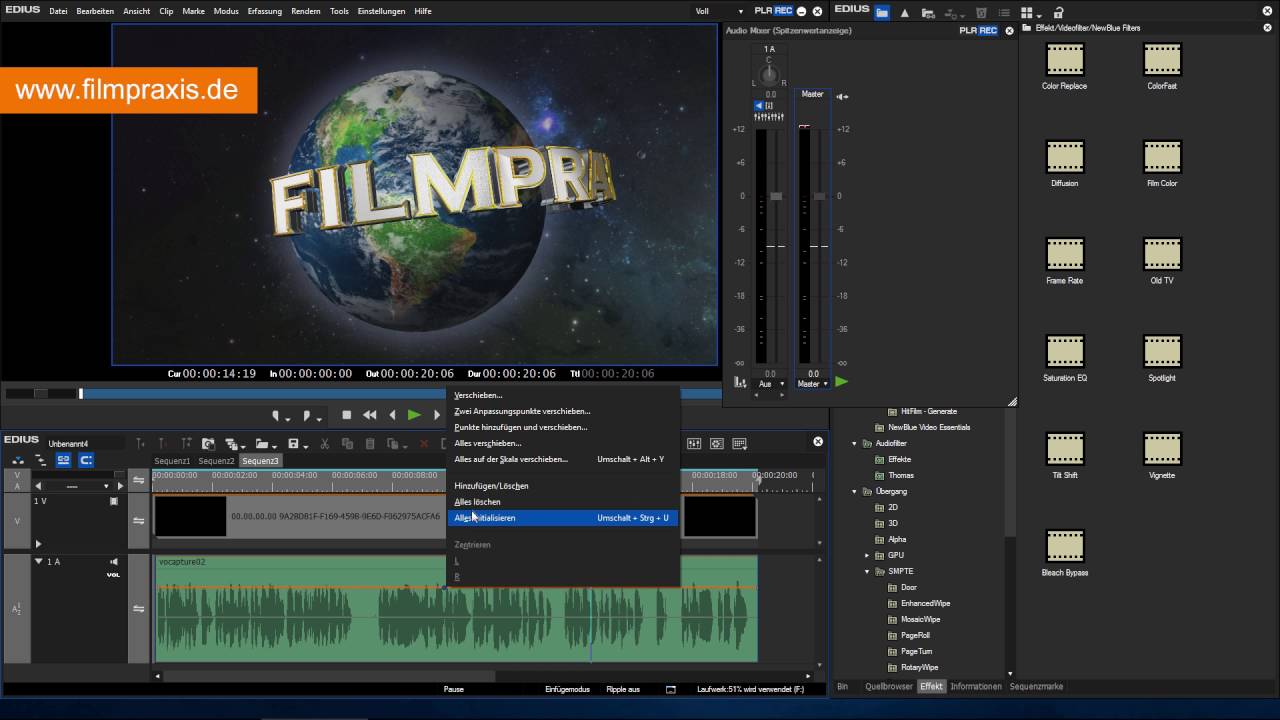1280x720 pixels.
Task: Open the Rendern menu
Action: [306, 11]
